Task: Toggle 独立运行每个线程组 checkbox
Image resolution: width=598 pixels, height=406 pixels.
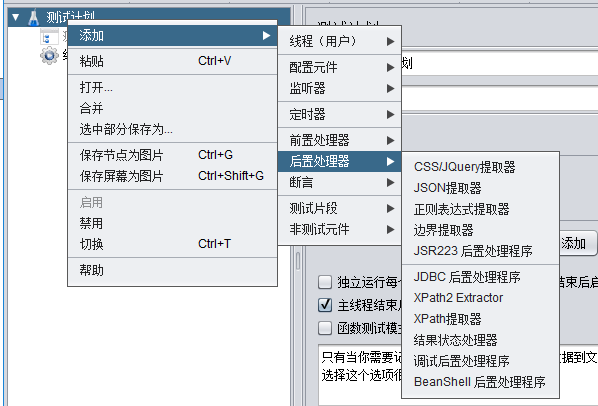Action: 325,282
